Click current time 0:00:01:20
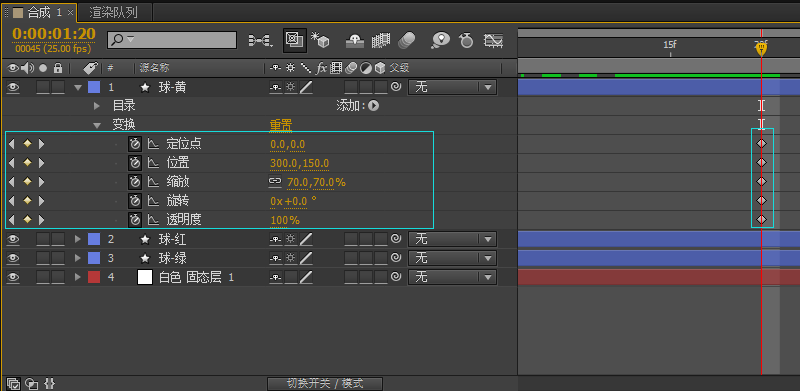The width and height of the screenshot is (800, 391). (x=54, y=34)
